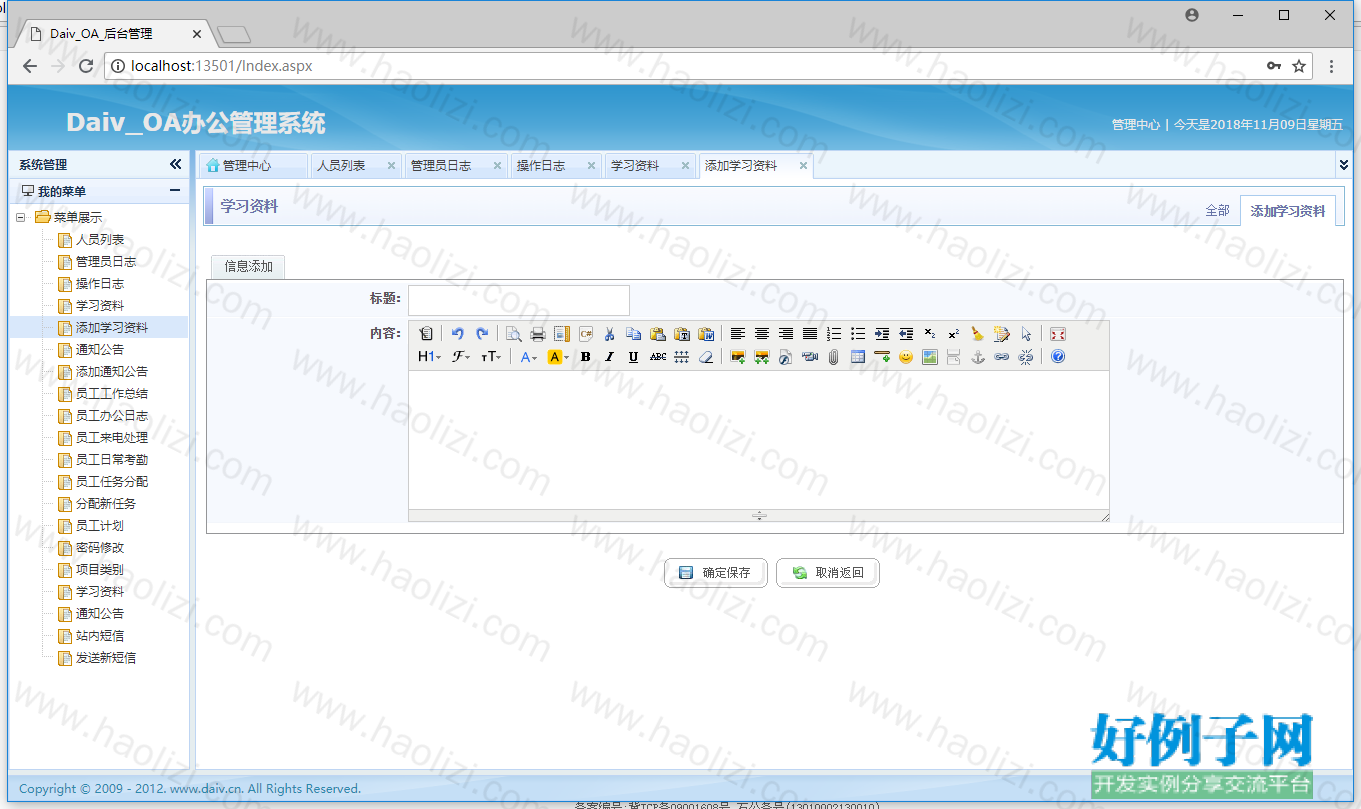Viewport: 1361px width, 809px height.
Task: Print the editor content
Action: 537,334
